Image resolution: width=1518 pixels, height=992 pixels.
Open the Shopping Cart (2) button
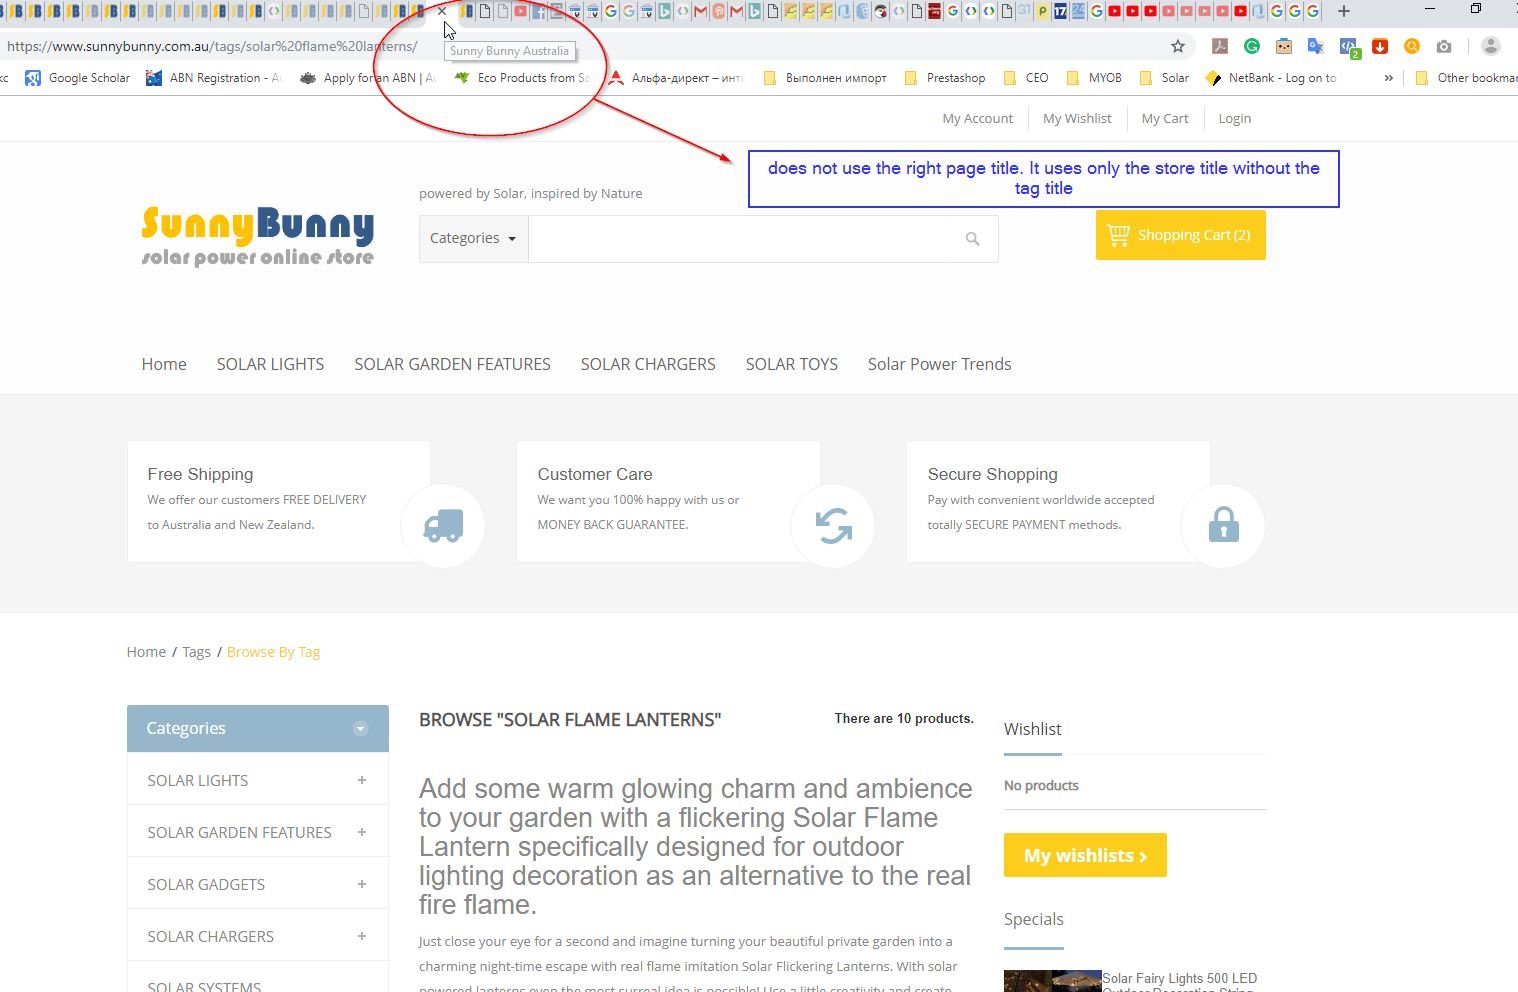point(1181,235)
